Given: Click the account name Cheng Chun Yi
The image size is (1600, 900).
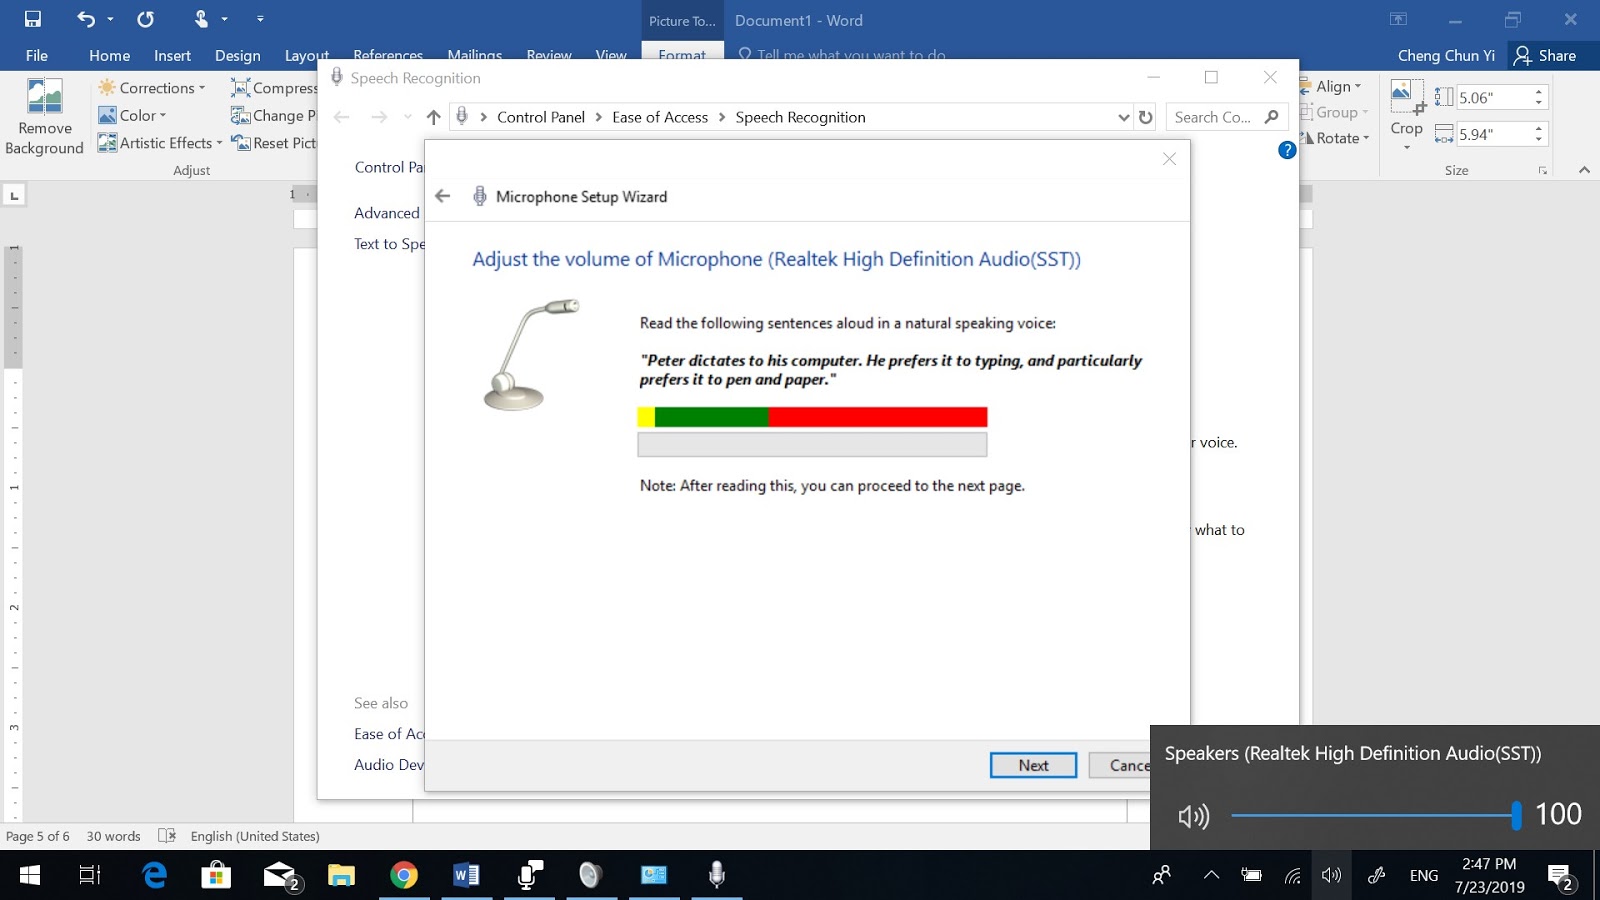Looking at the screenshot, I should (1446, 56).
